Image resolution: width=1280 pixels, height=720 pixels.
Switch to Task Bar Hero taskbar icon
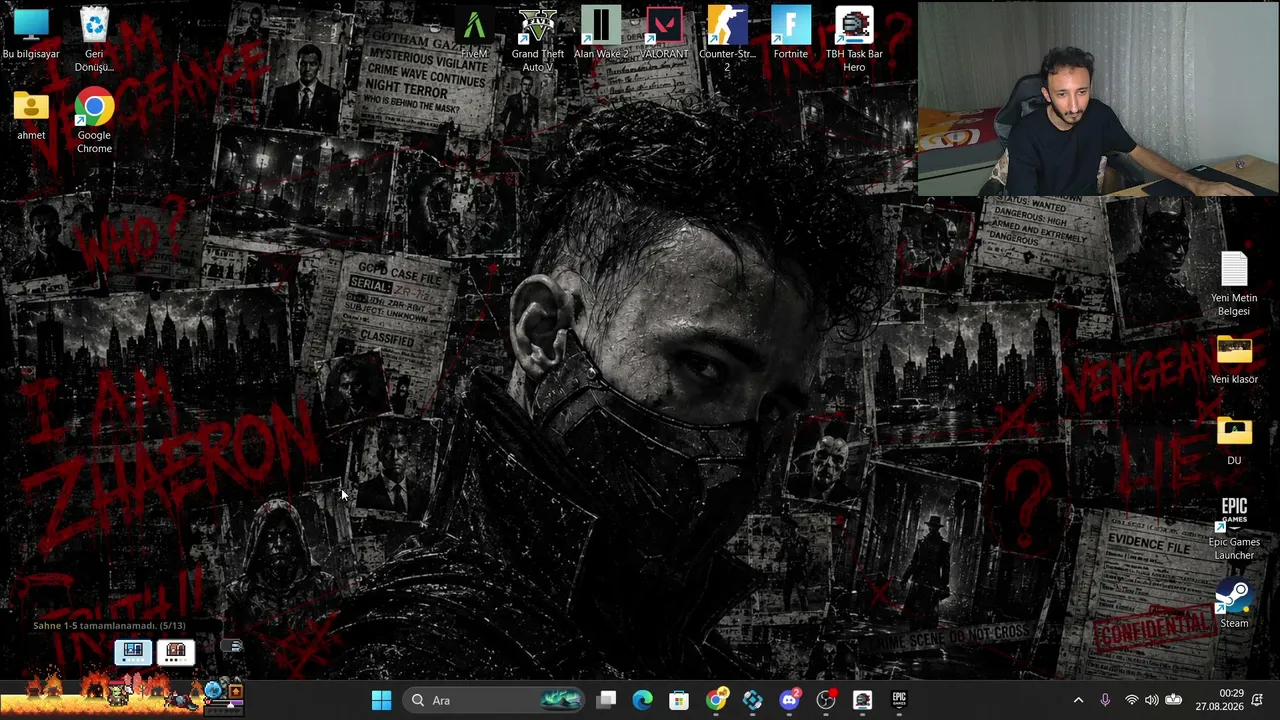click(x=863, y=700)
